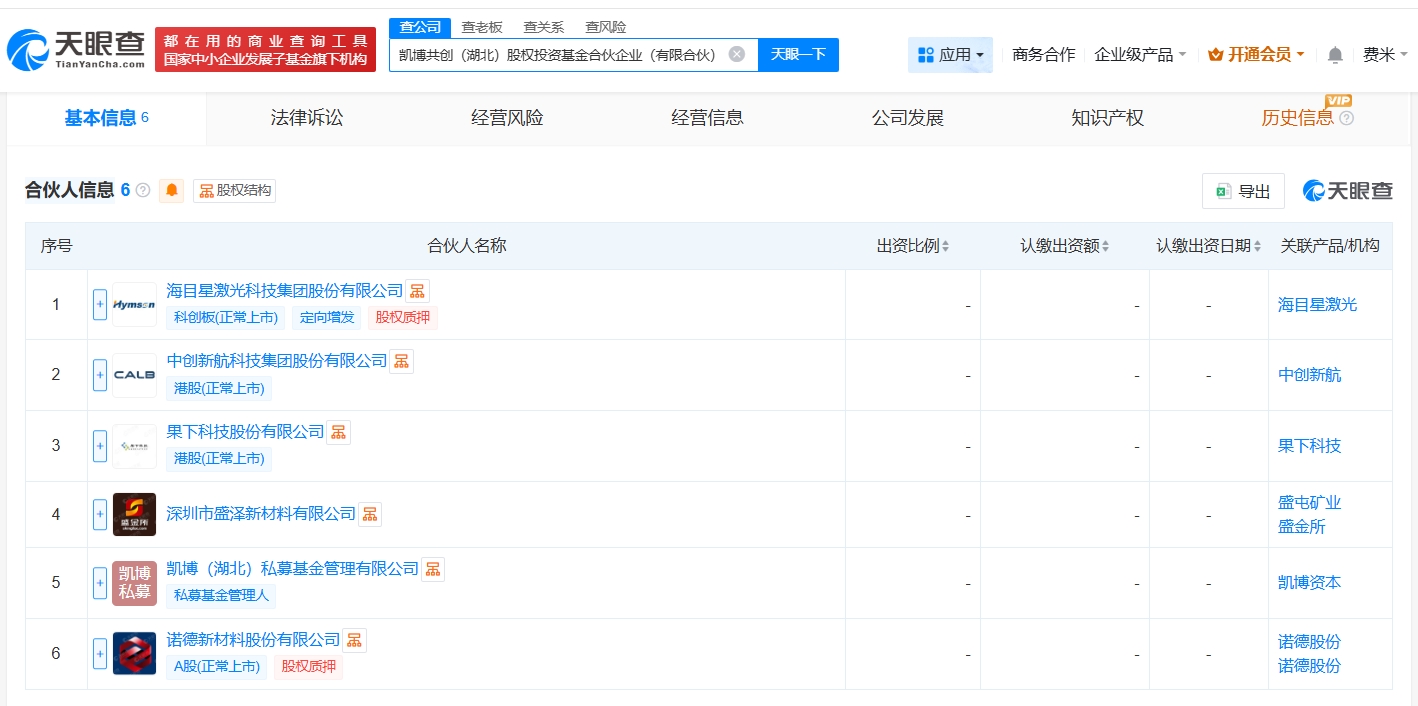
Task: Switch to the 经营风险 tab
Action: (x=507, y=118)
